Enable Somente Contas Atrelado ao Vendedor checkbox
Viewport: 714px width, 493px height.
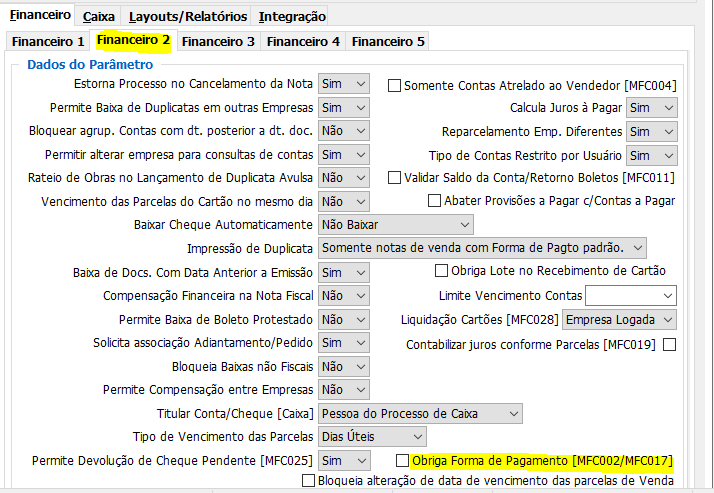click(394, 86)
